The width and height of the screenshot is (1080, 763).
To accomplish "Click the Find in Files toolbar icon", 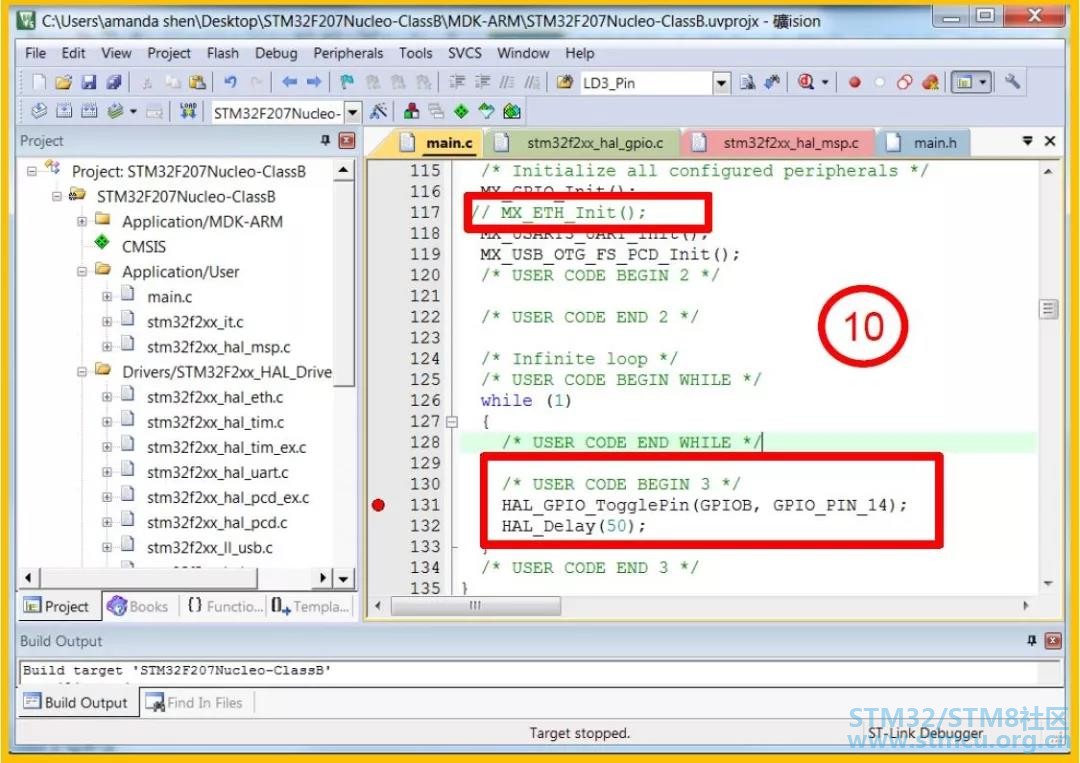I will coord(747,83).
